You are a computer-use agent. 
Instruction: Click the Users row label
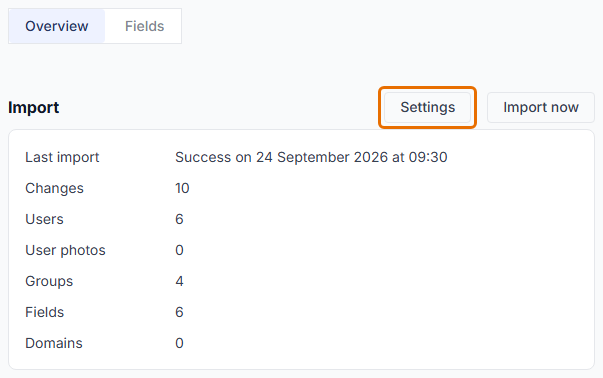coord(44,219)
